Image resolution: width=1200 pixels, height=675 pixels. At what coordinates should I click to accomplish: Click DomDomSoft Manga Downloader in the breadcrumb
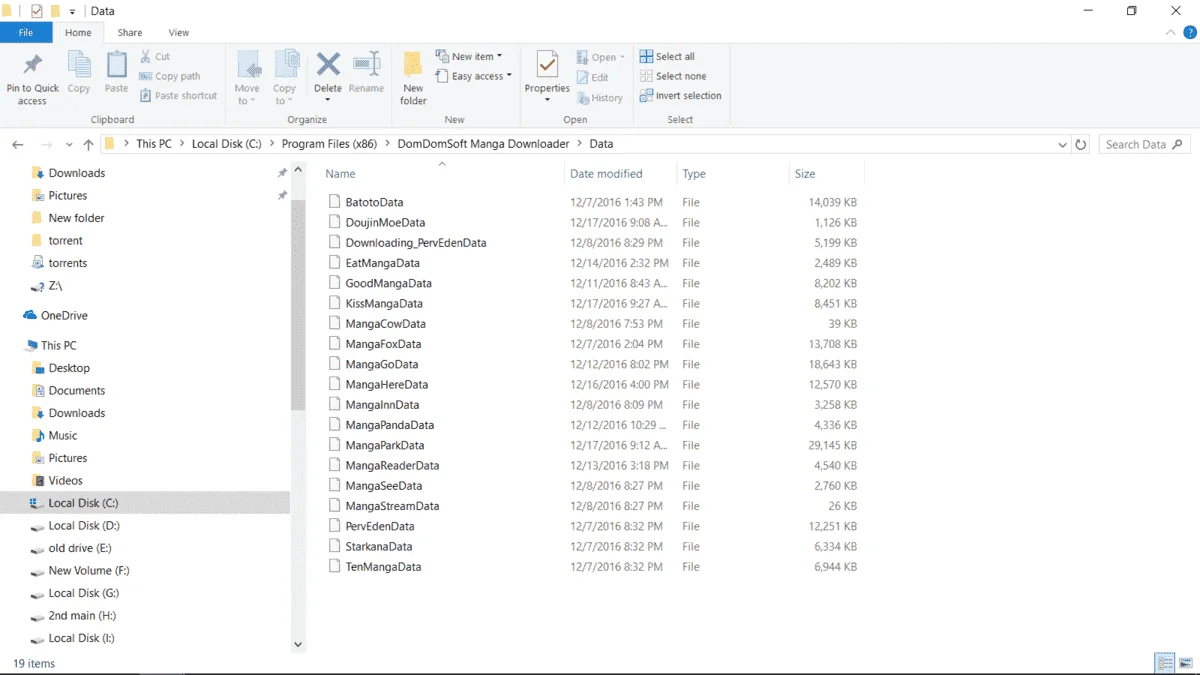483,144
